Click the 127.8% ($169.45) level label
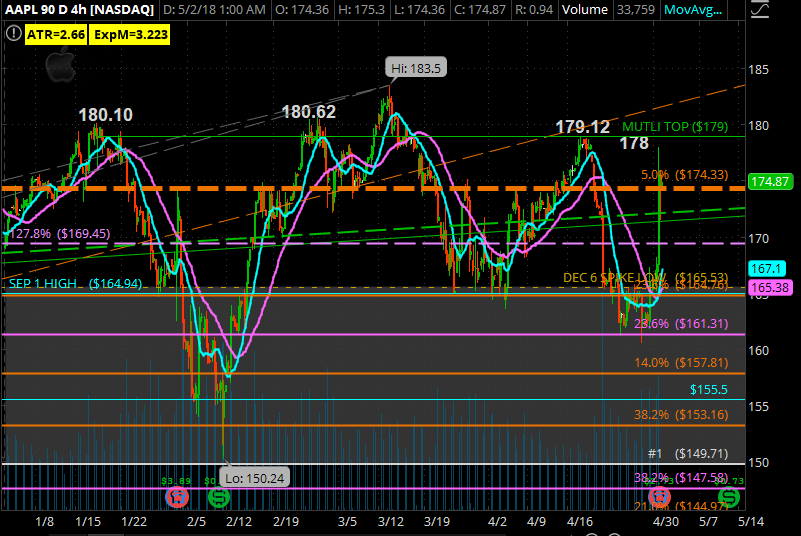801x536 pixels. [x=60, y=234]
